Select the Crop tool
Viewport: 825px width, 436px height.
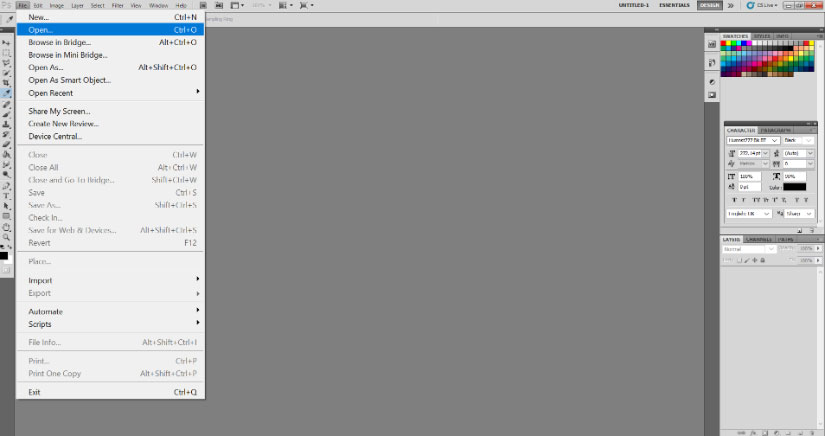tap(6, 82)
